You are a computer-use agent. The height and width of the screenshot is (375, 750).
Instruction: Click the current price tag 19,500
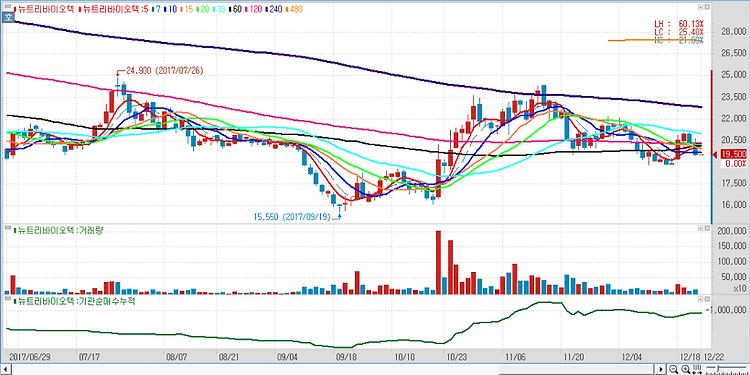pyautogui.click(x=732, y=154)
